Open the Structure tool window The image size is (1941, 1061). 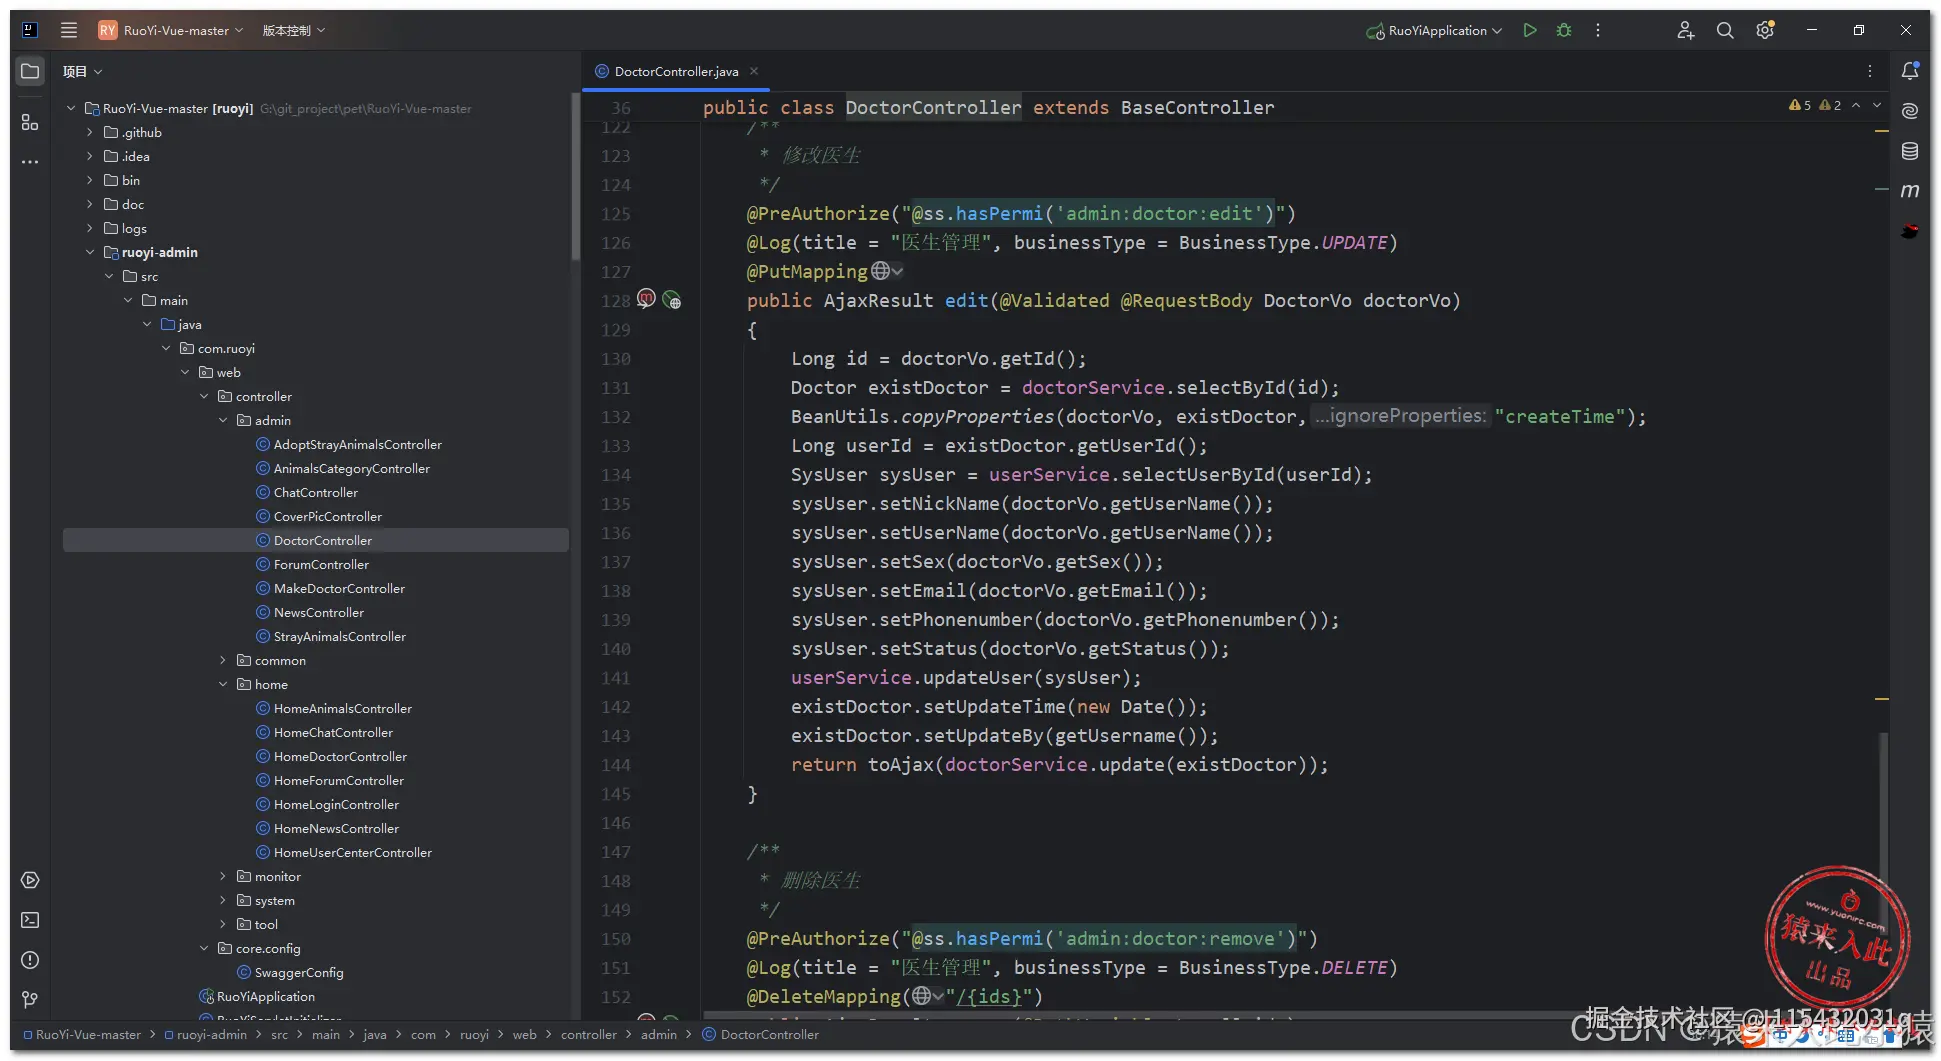click(x=30, y=122)
